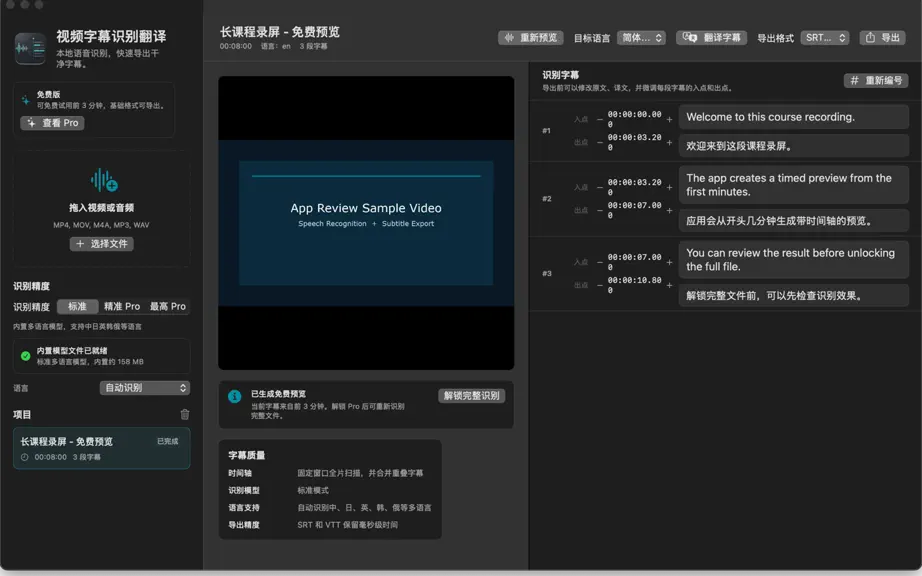Click 识别字幕 panel heading

tap(560, 75)
